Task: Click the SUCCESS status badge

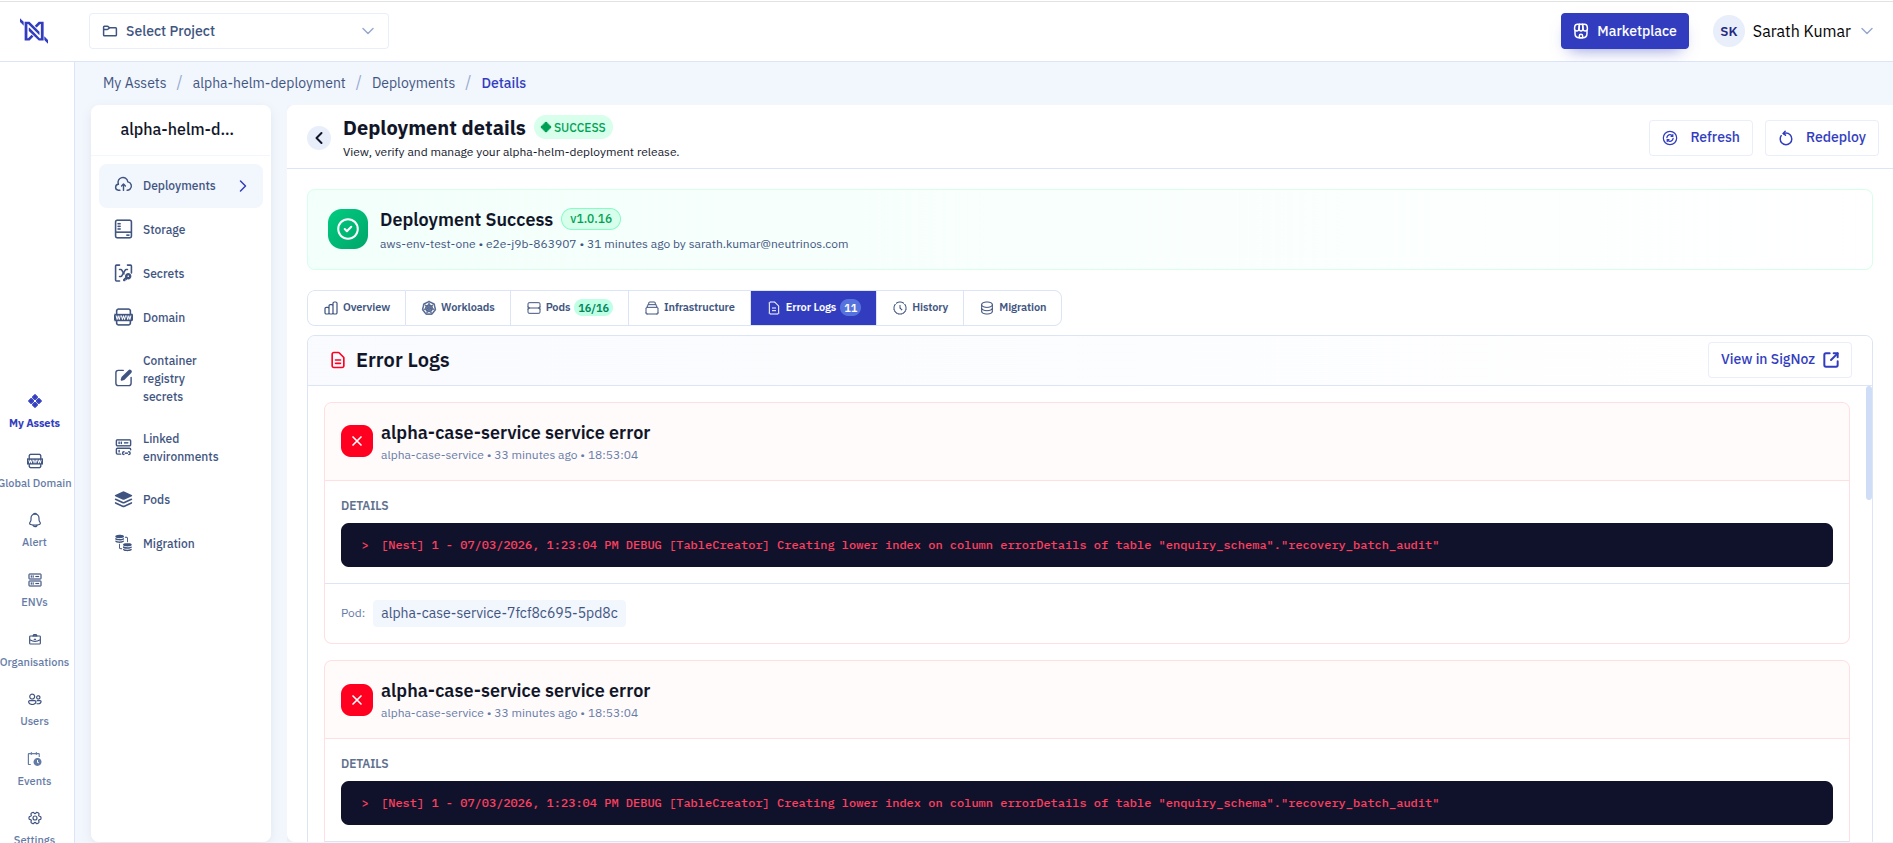Action: tap(573, 128)
